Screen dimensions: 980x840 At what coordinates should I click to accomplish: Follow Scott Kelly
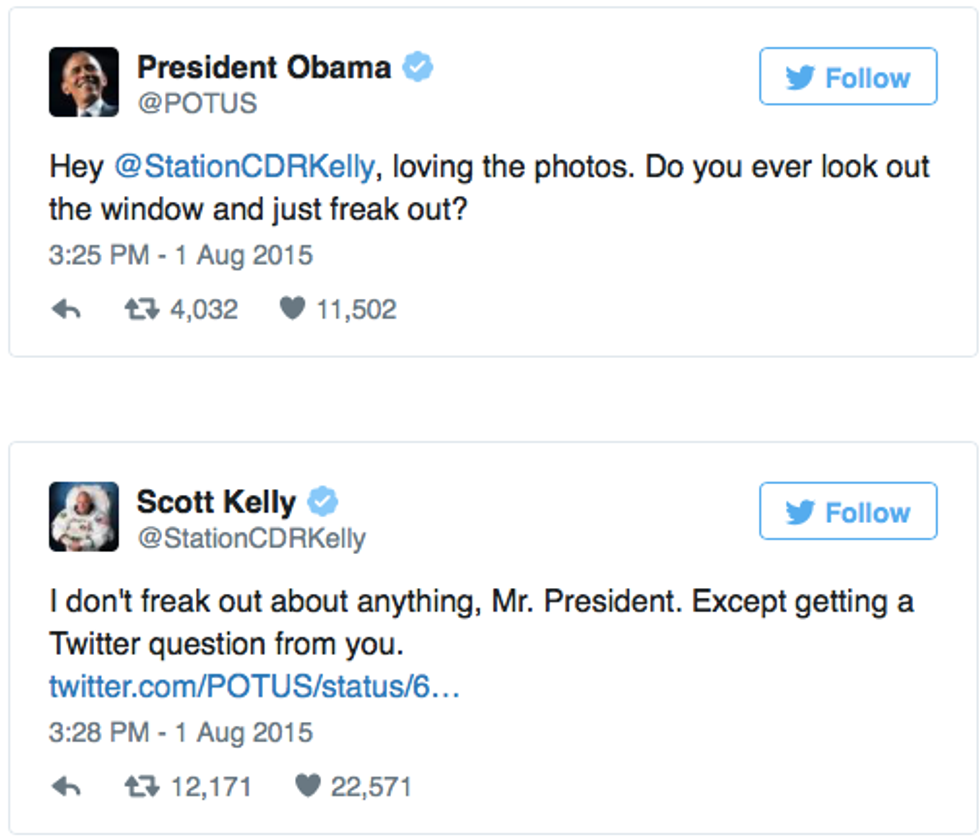click(848, 512)
